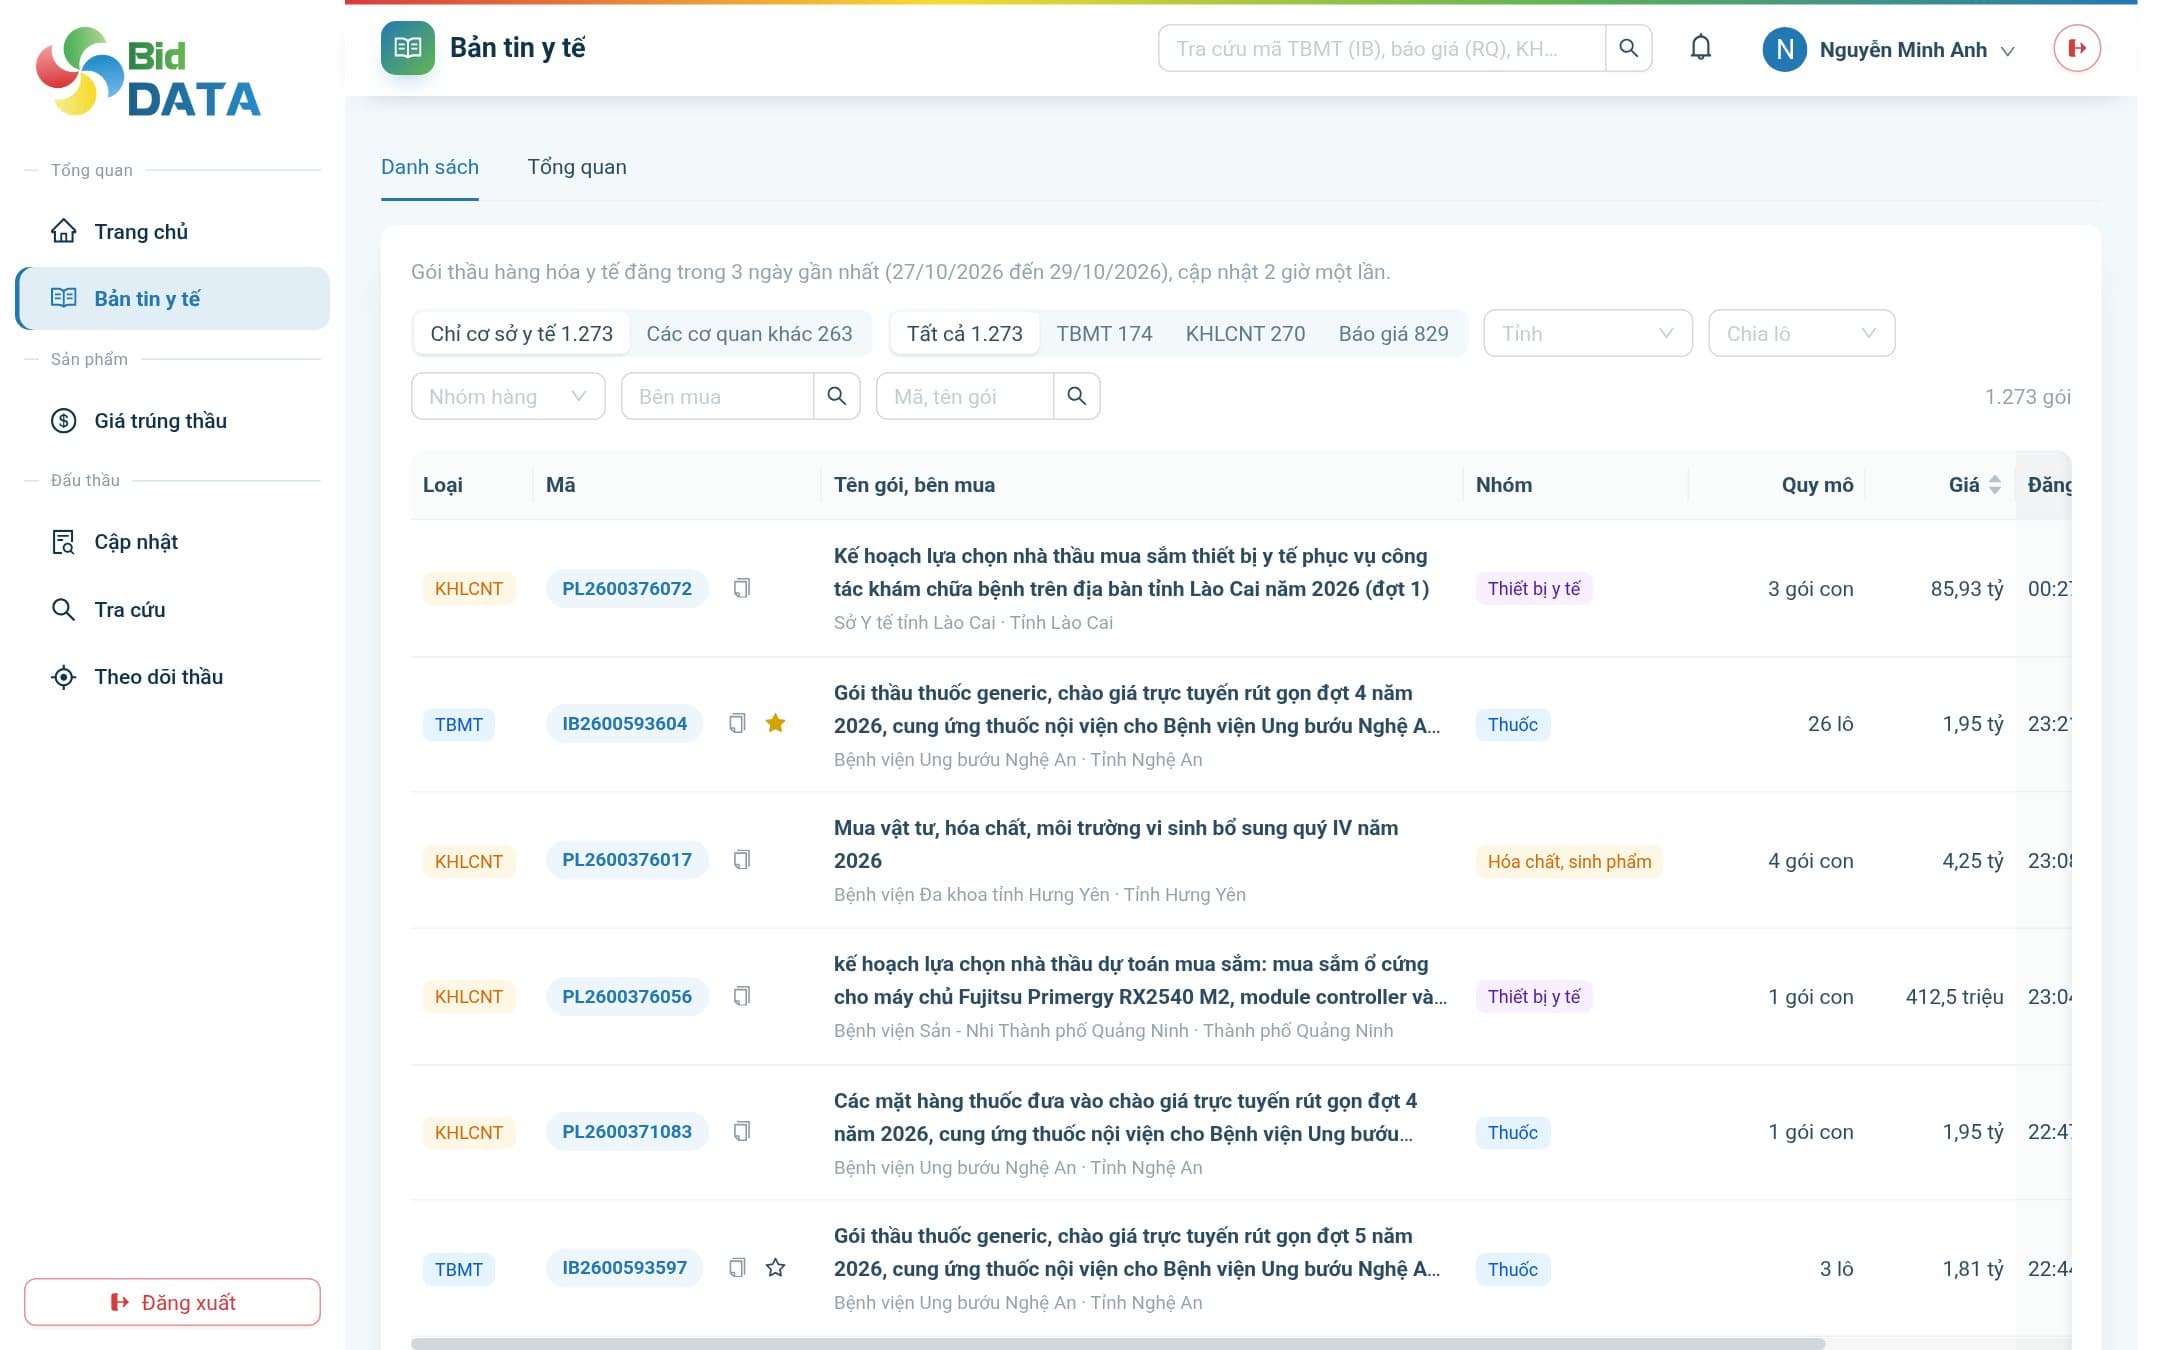Open Tra cứu in sidebar

tap(173, 609)
